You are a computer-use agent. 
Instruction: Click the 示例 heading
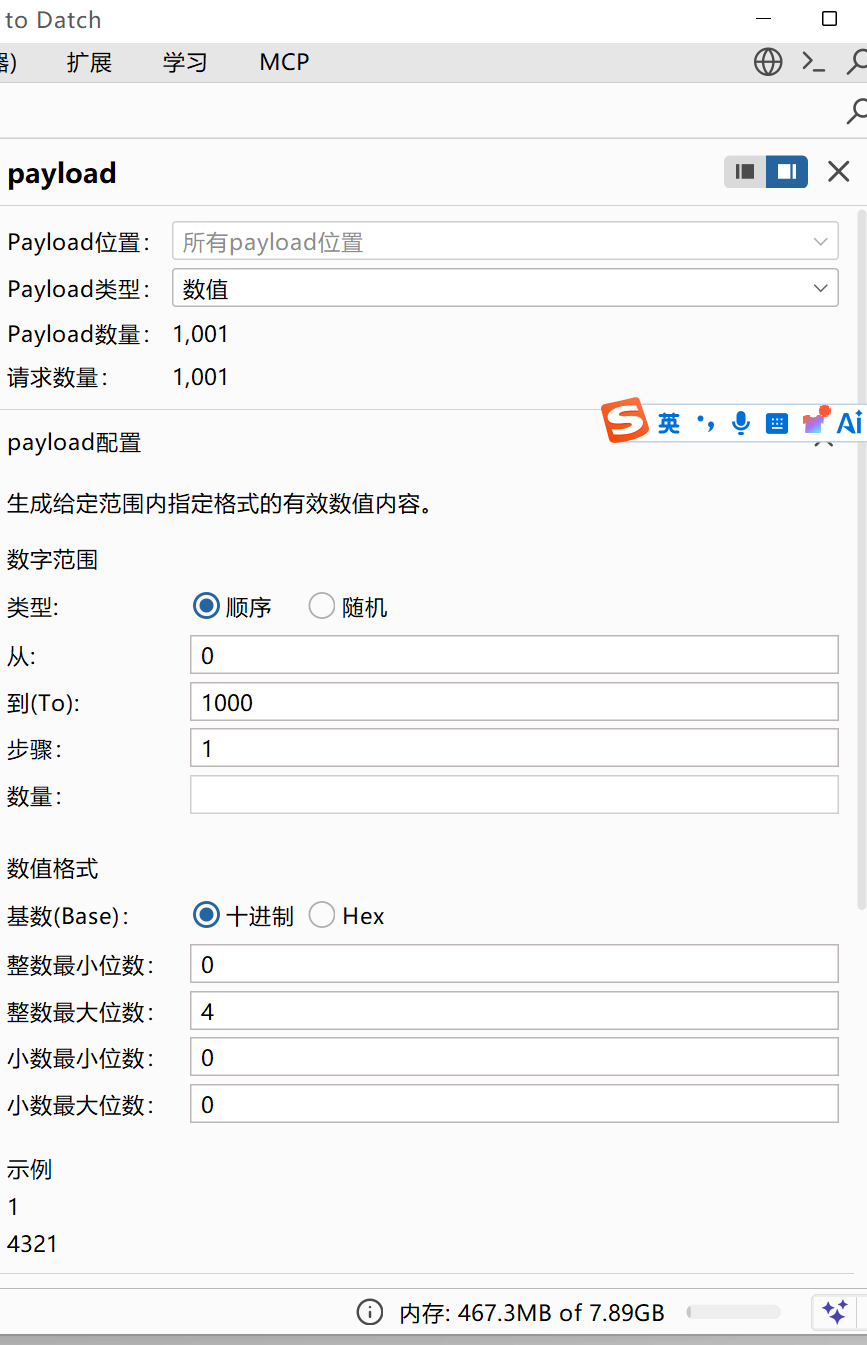[29, 1169]
